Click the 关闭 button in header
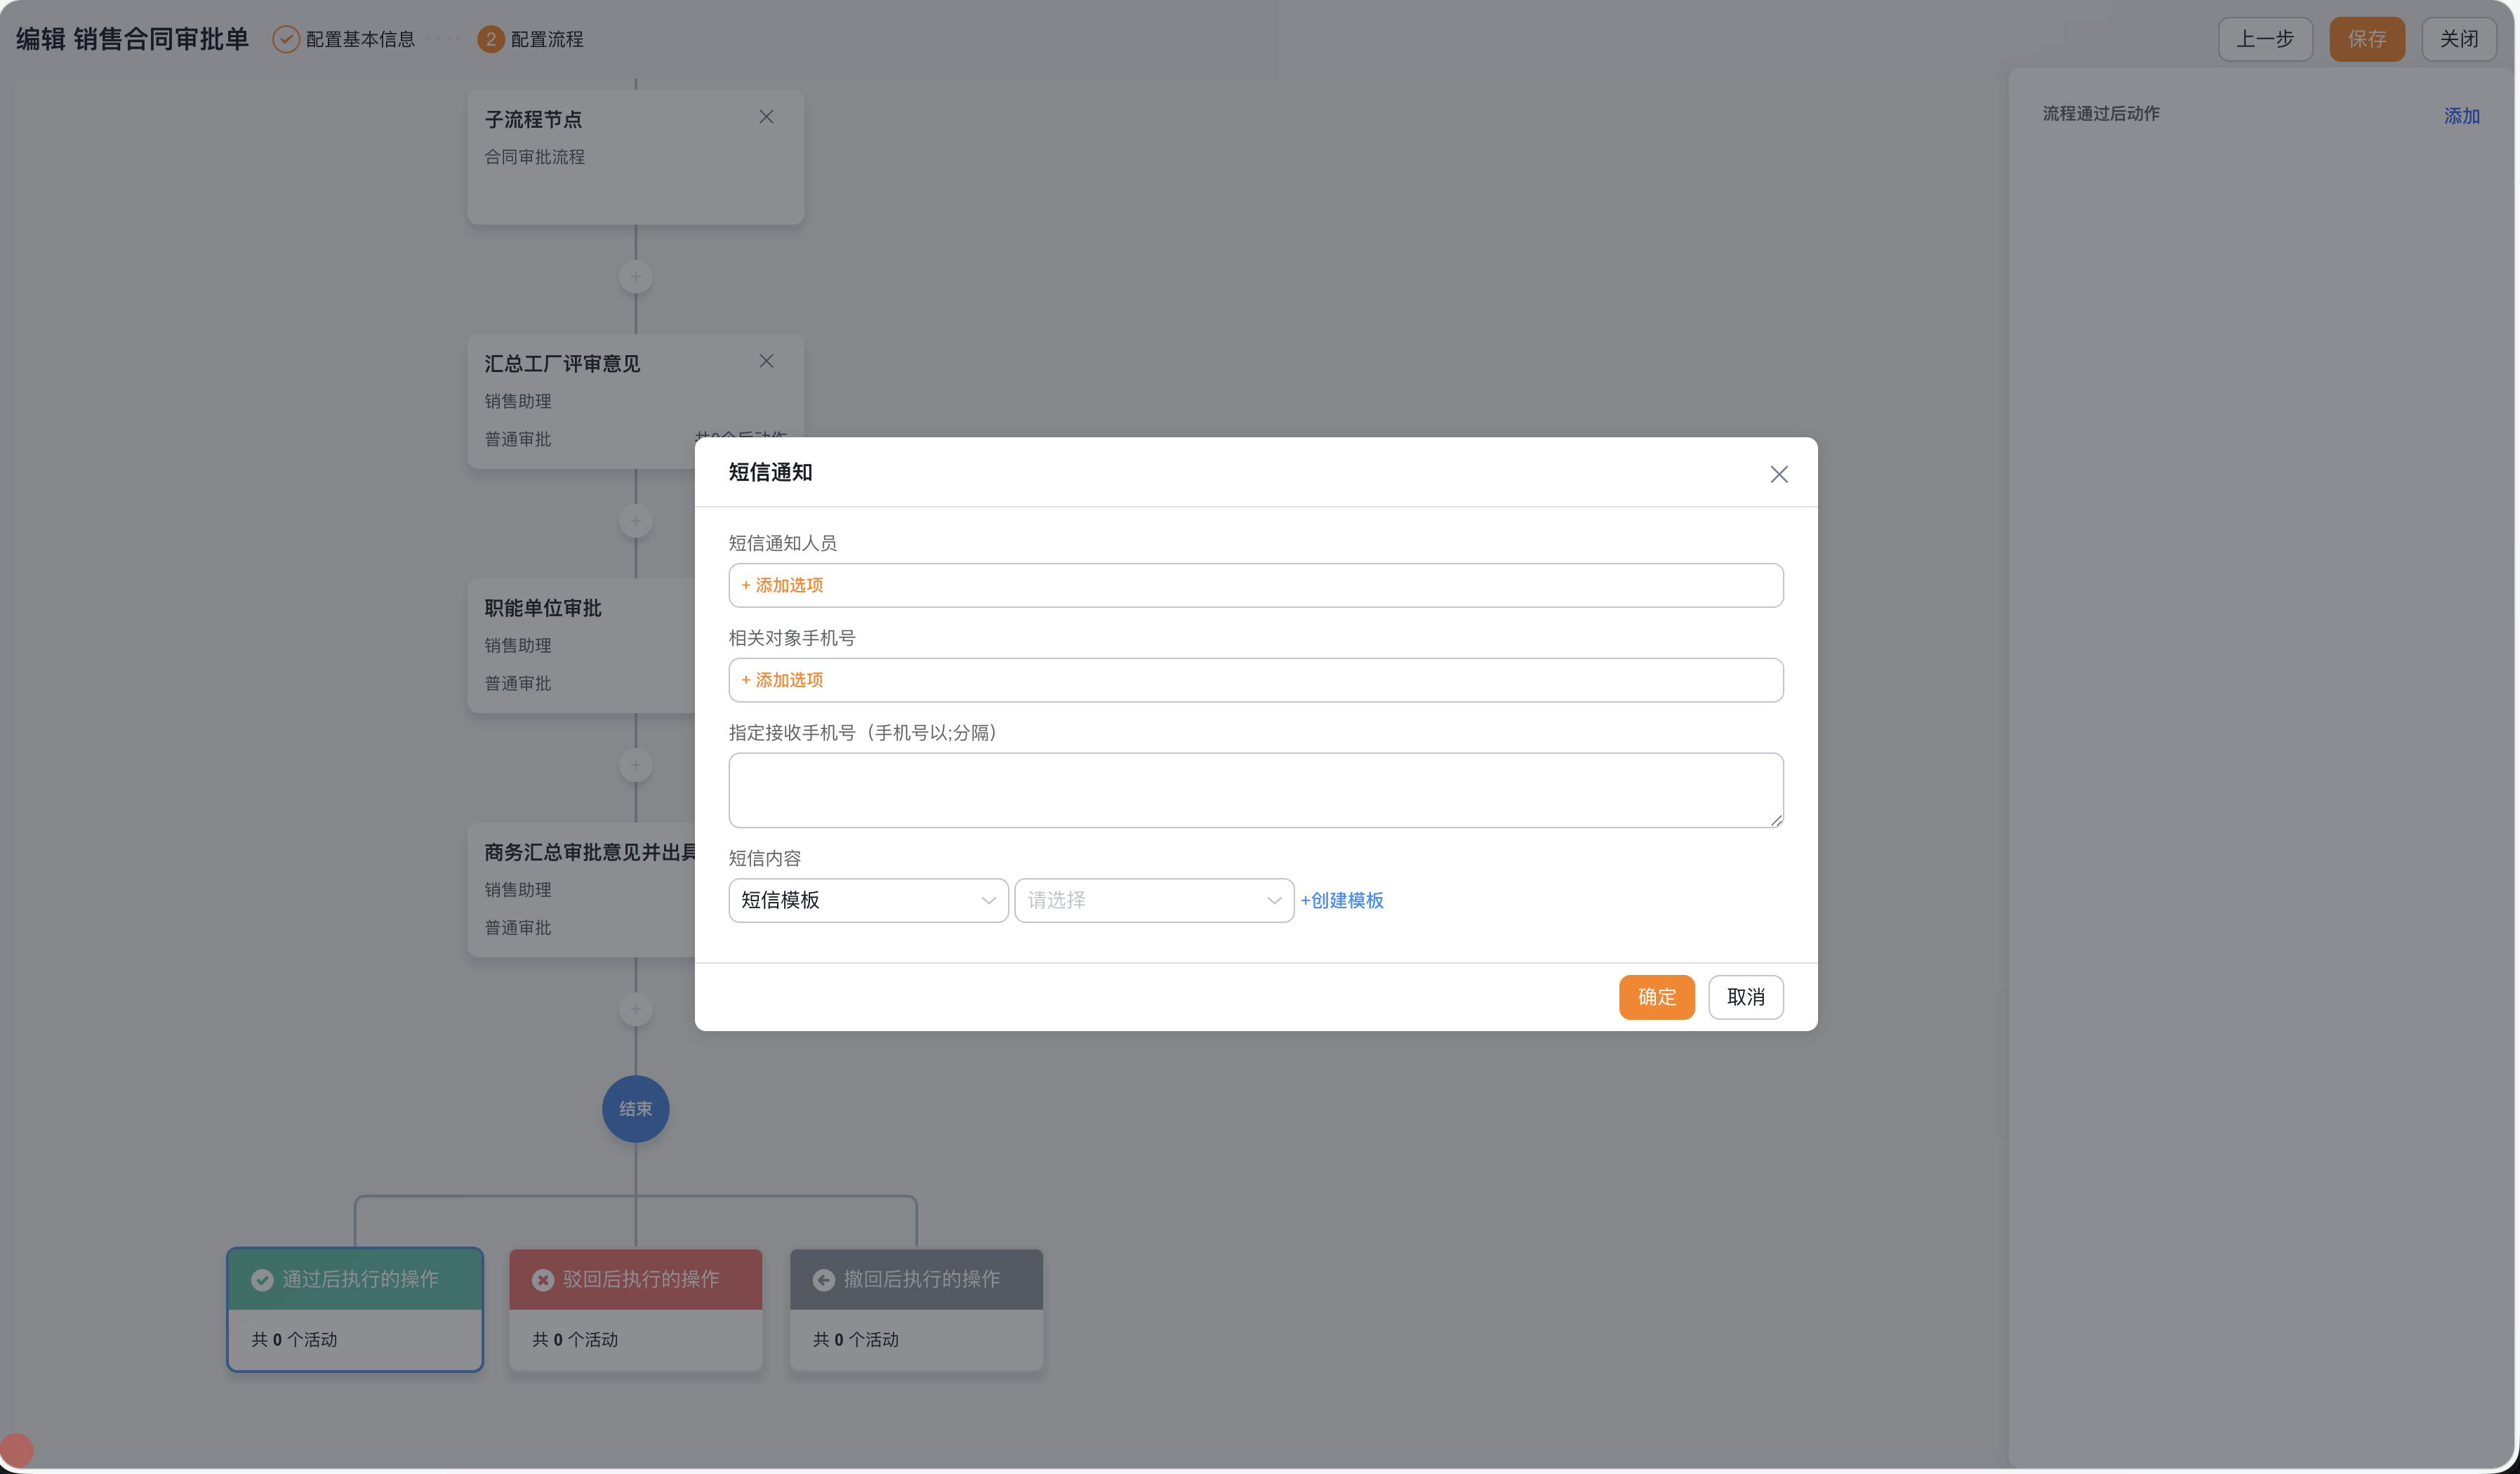The width and height of the screenshot is (2520, 1474). click(2459, 39)
